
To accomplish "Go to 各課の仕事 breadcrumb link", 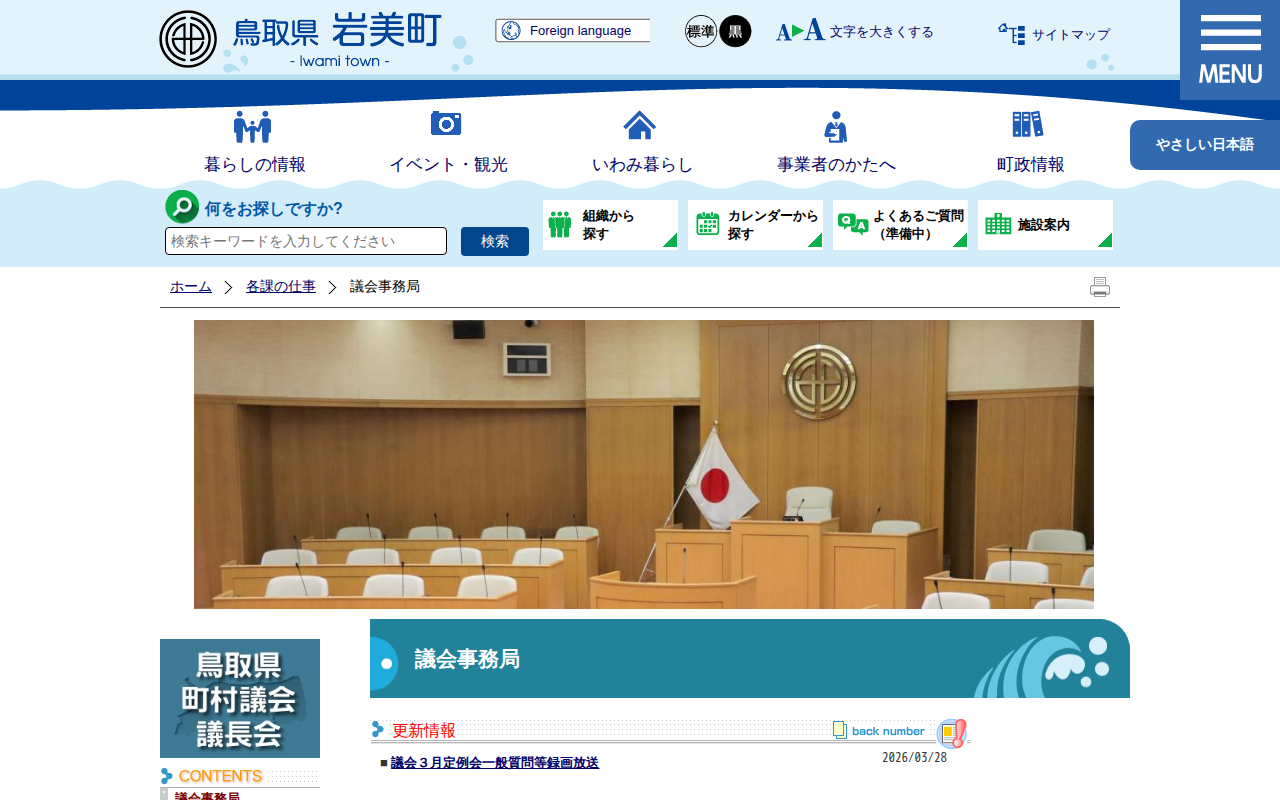I will [x=281, y=287].
